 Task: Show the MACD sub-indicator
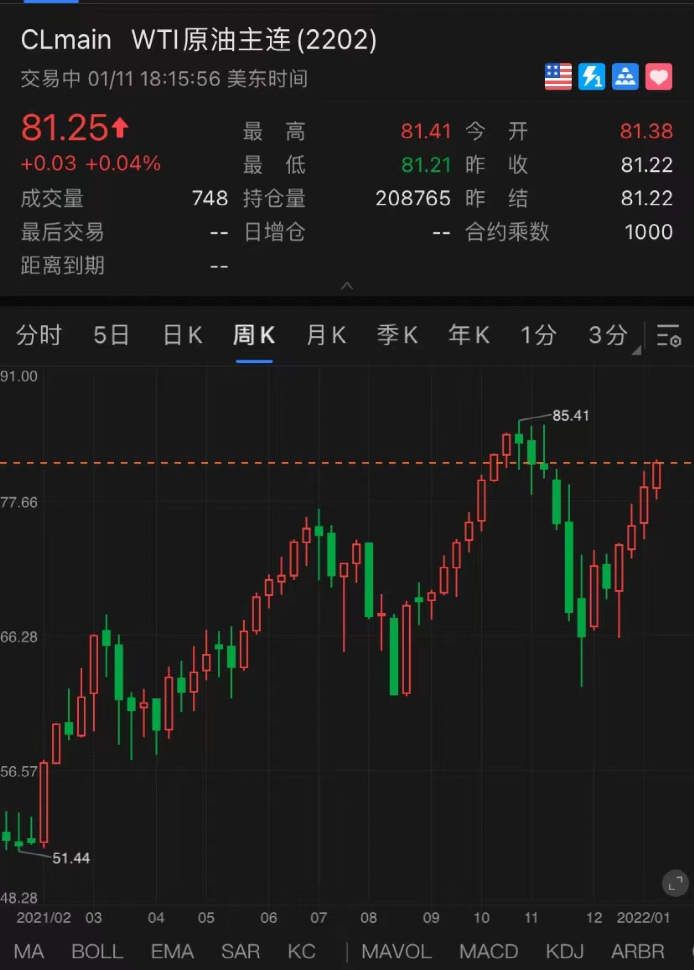(489, 951)
